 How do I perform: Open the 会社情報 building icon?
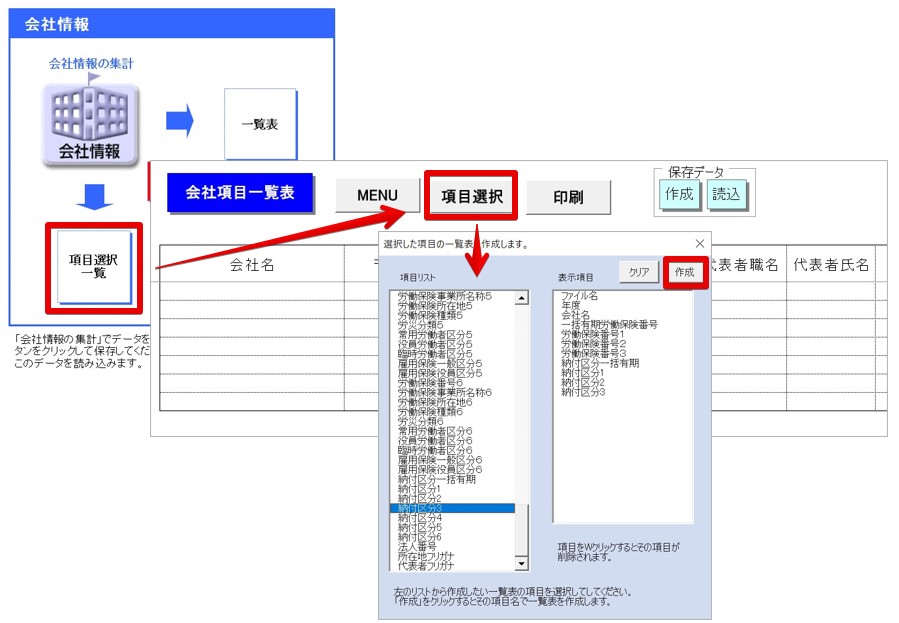click(x=90, y=124)
